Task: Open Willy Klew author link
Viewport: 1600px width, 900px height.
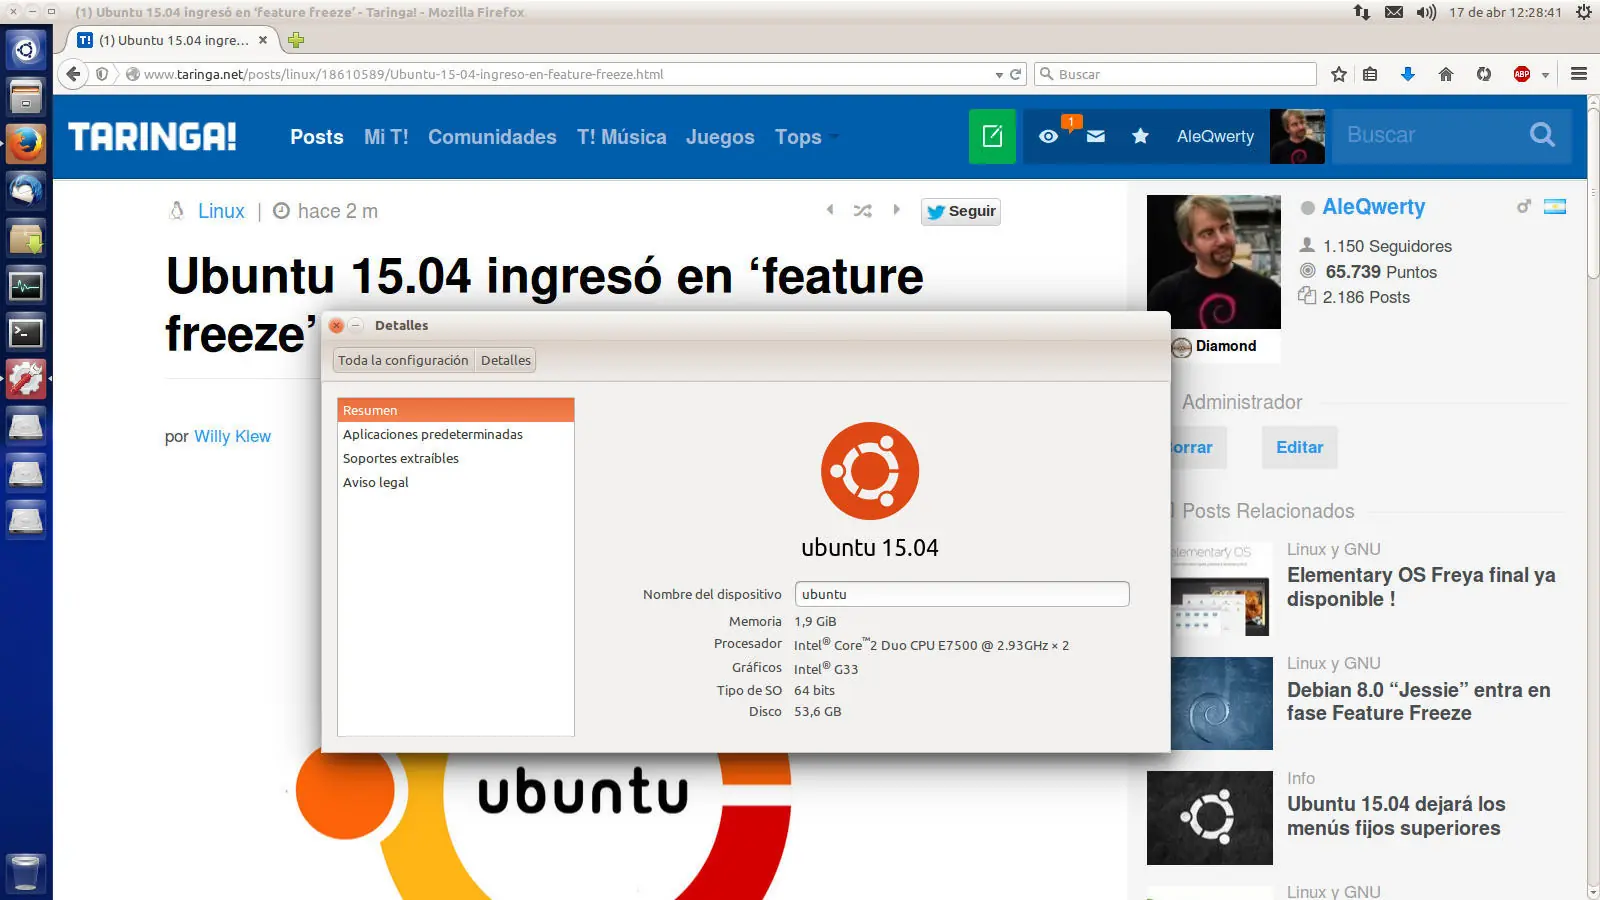Action: [x=232, y=436]
